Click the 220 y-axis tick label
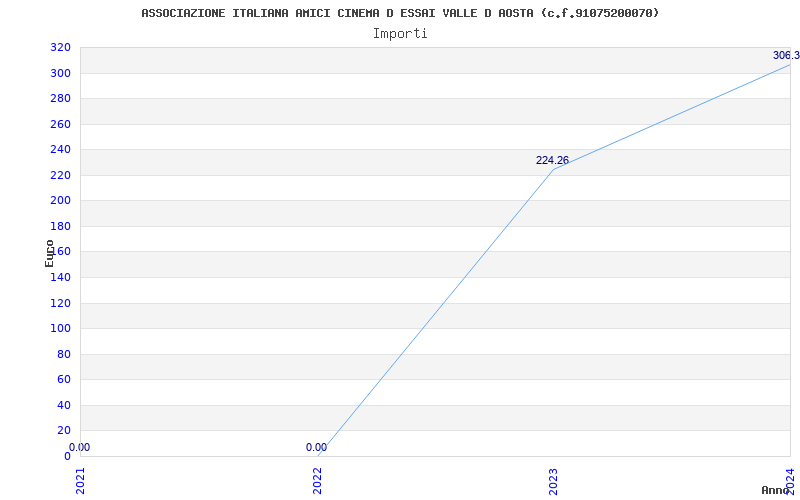The width and height of the screenshot is (800, 500). (60, 176)
